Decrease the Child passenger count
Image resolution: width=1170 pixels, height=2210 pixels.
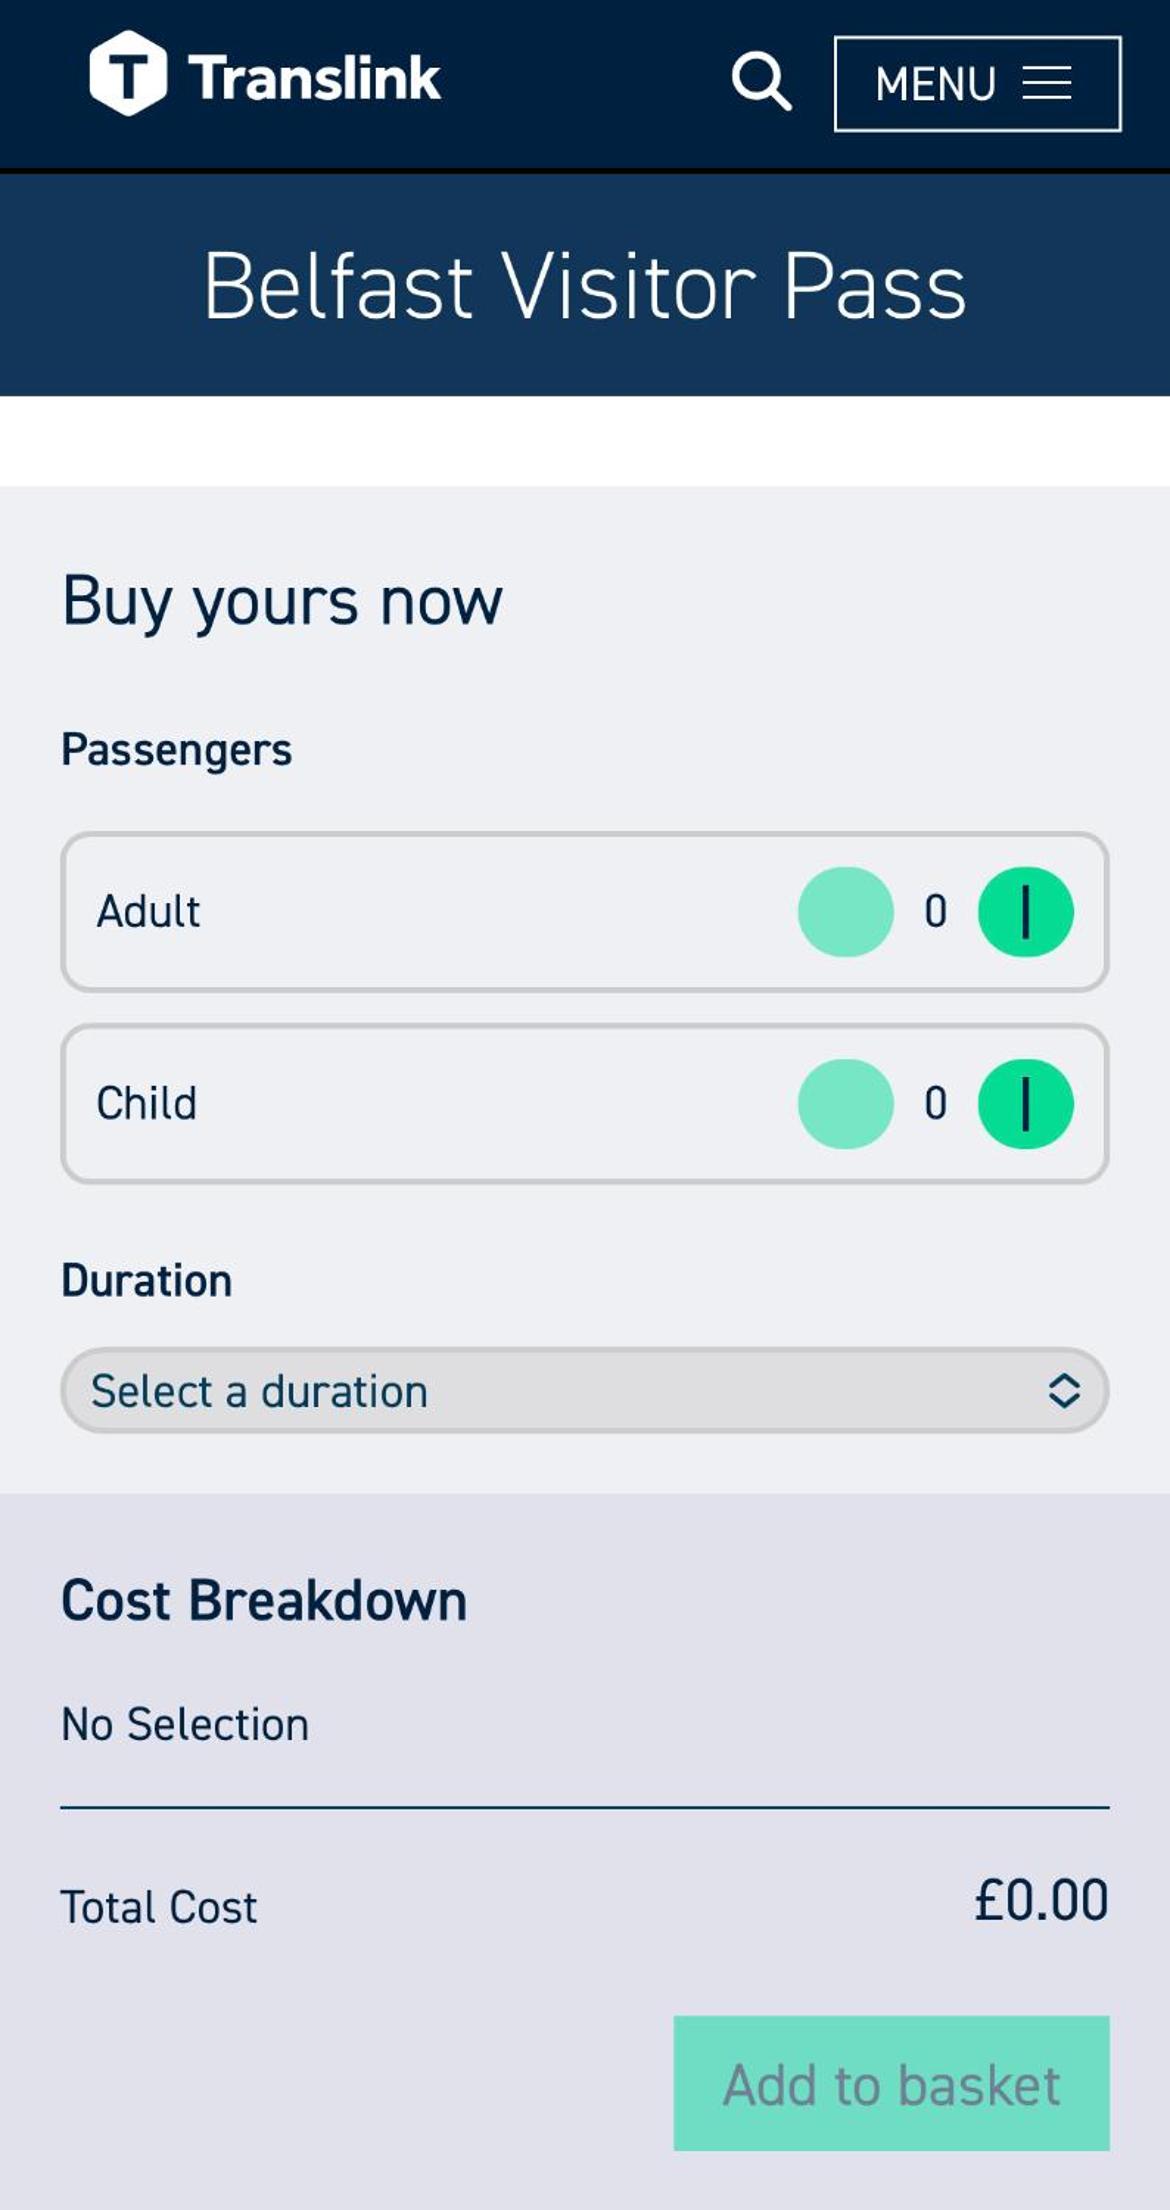(x=845, y=1104)
